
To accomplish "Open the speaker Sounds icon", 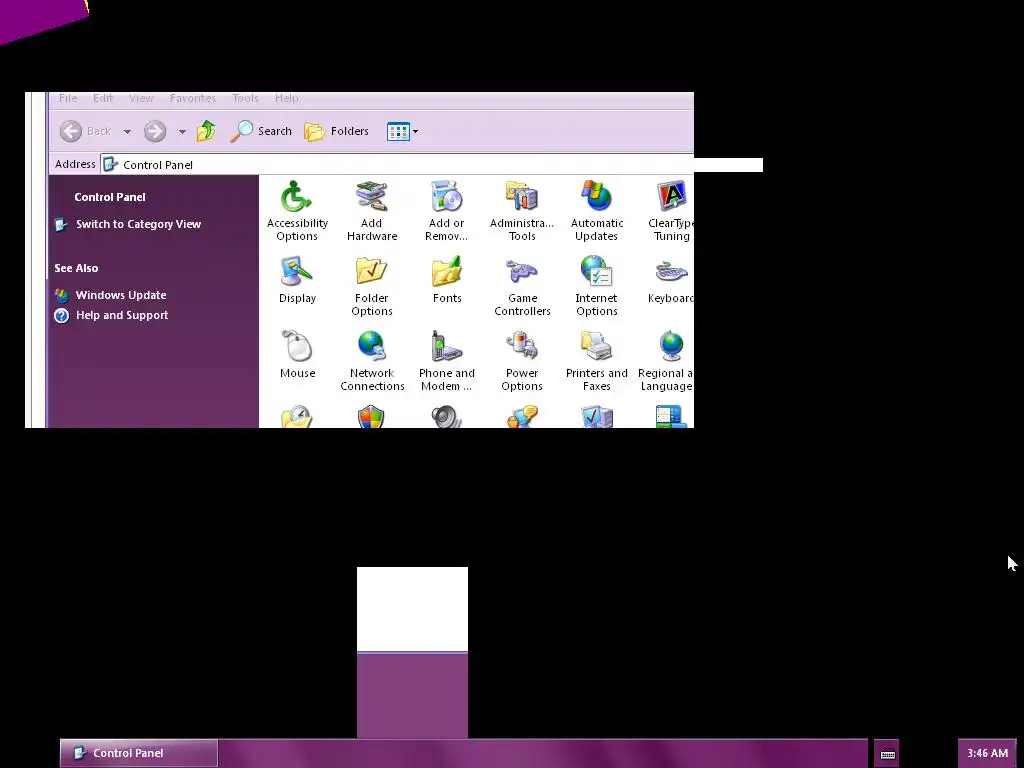I will click(x=447, y=416).
